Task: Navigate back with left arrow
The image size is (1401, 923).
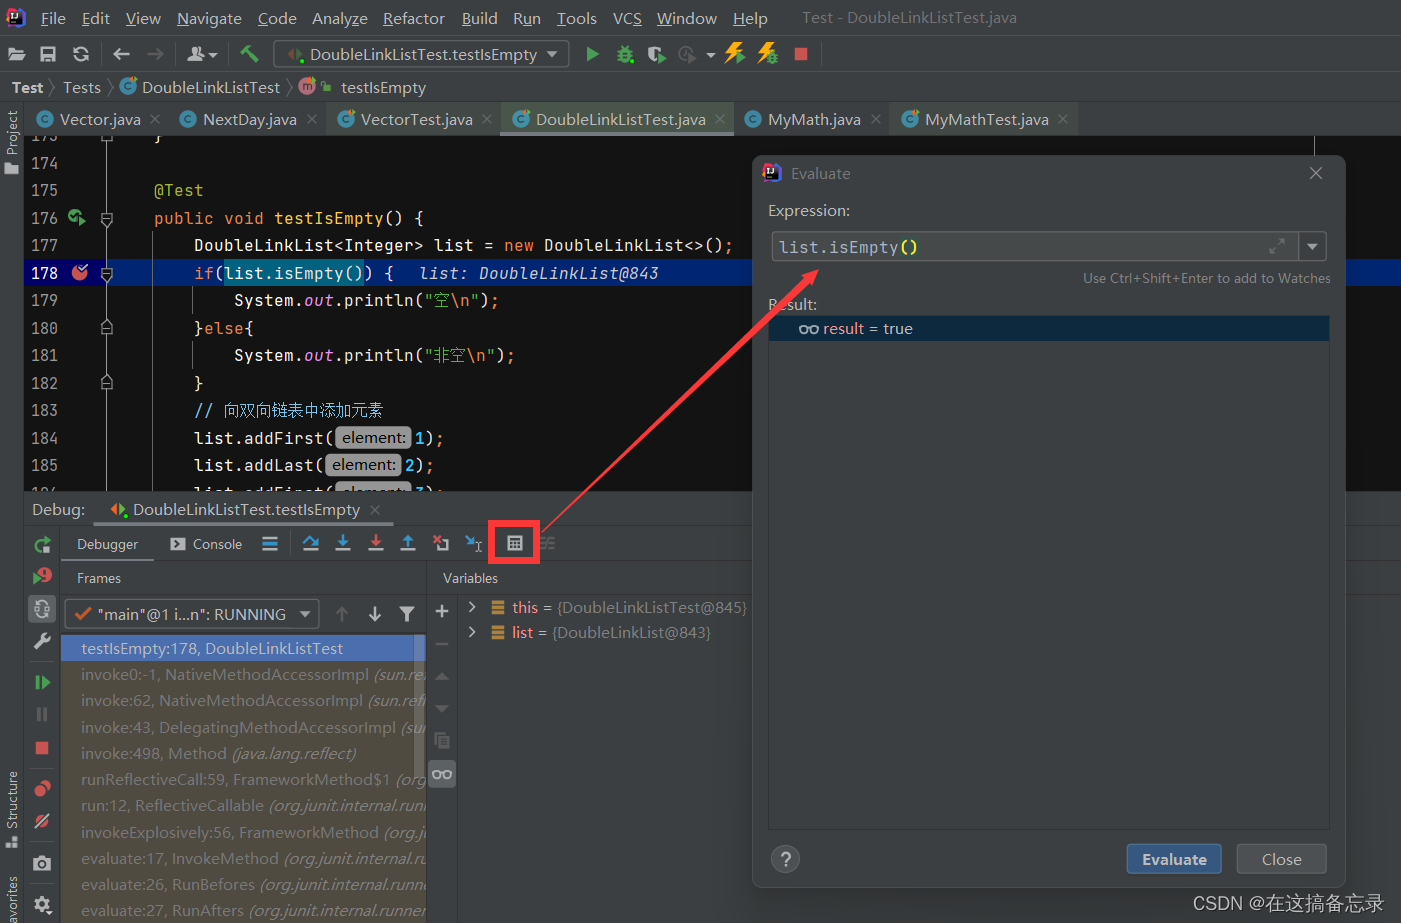Action: pos(121,54)
